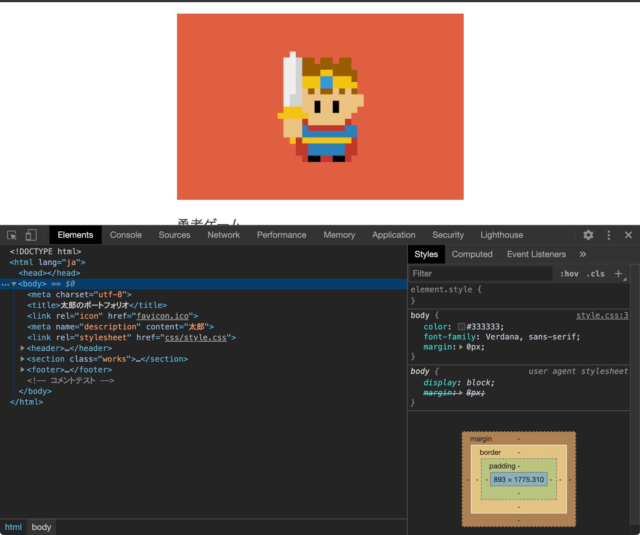This screenshot has width=640, height=535.
Task: Click the element.style rule block
Action: pyautogui.click(x=519, y=295)
